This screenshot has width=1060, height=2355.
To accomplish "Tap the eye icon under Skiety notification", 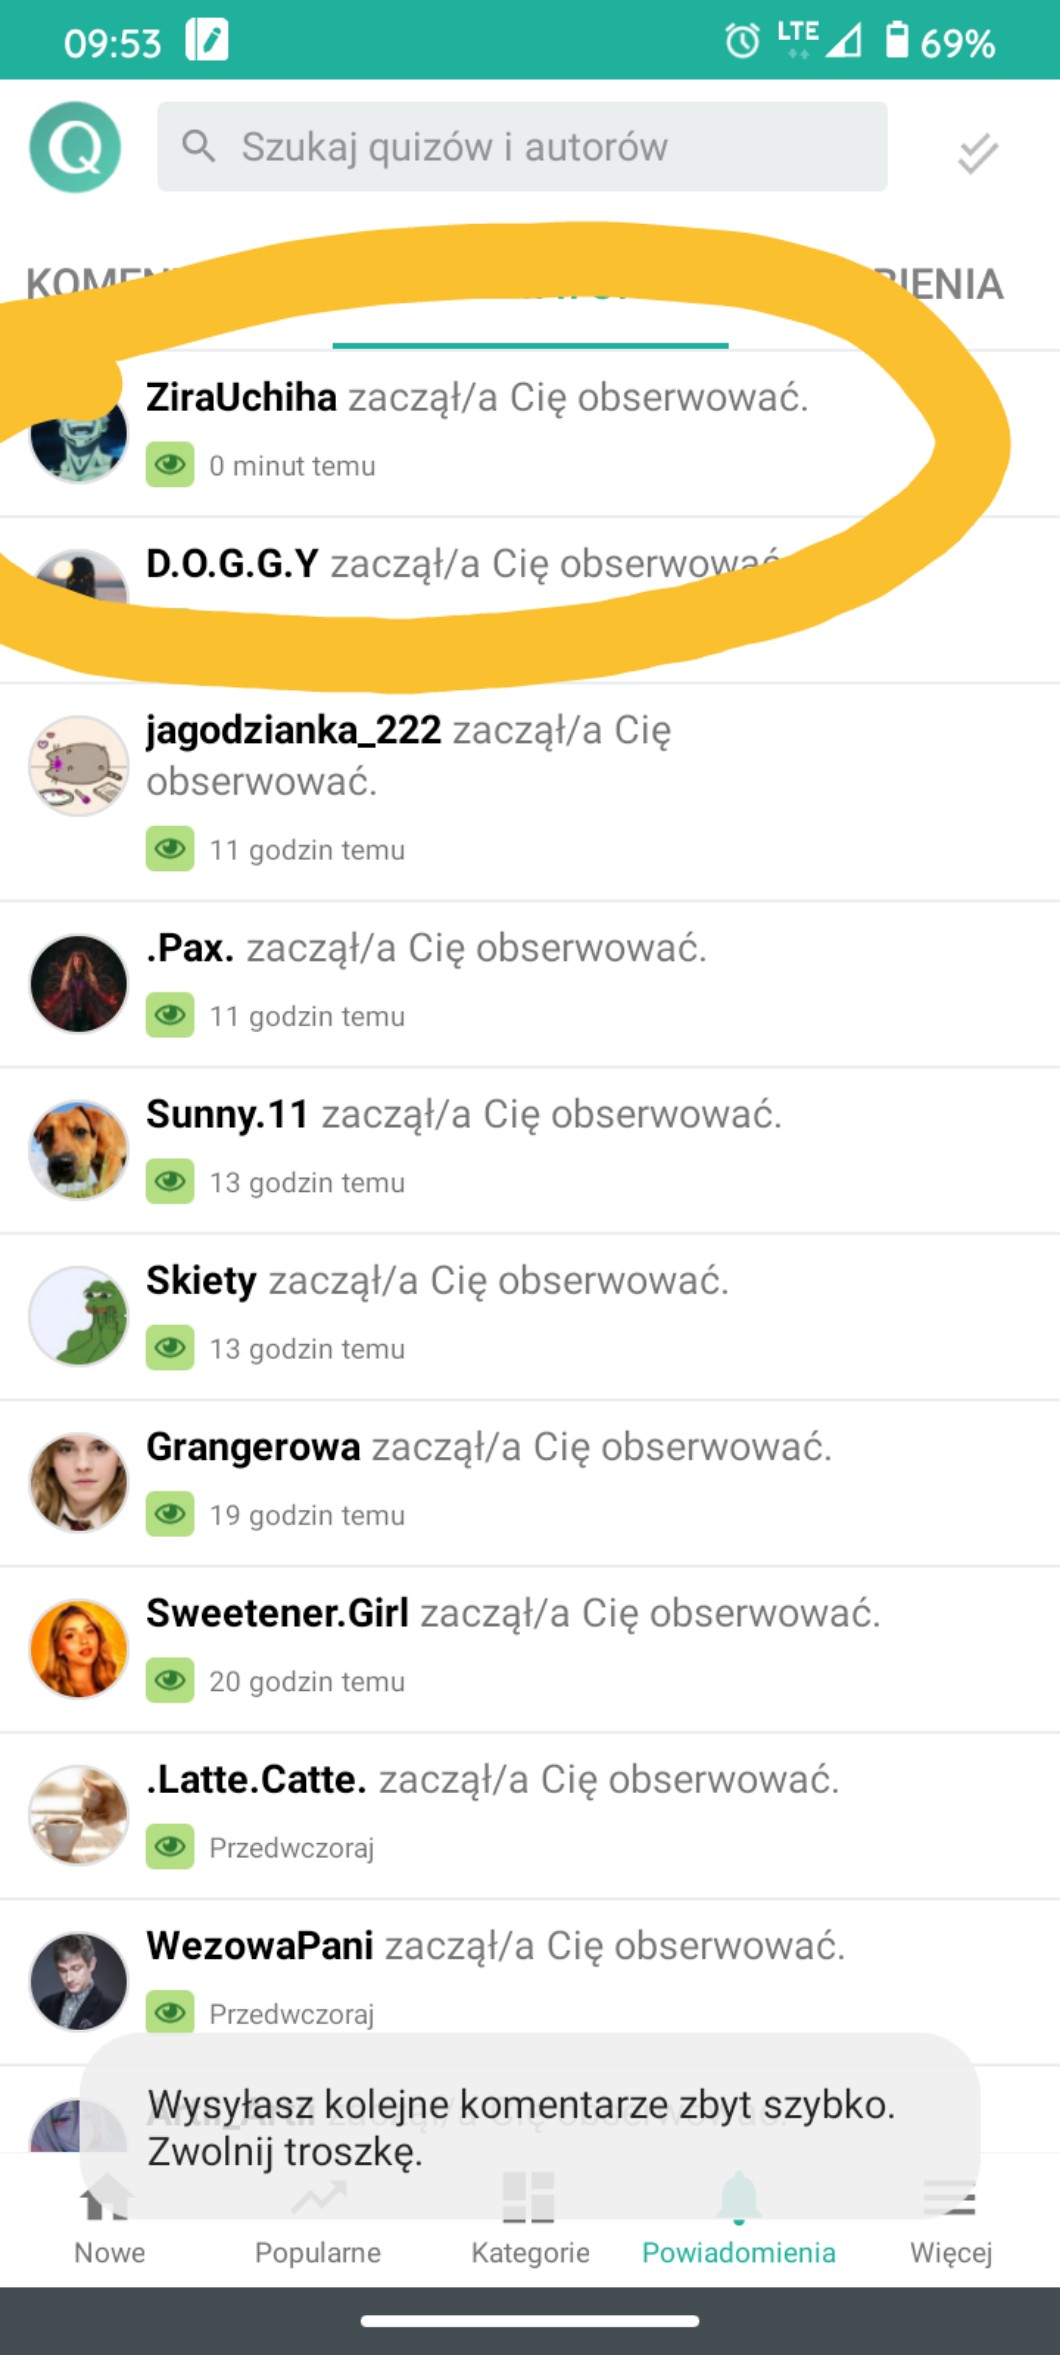I will pos(170,1347).
